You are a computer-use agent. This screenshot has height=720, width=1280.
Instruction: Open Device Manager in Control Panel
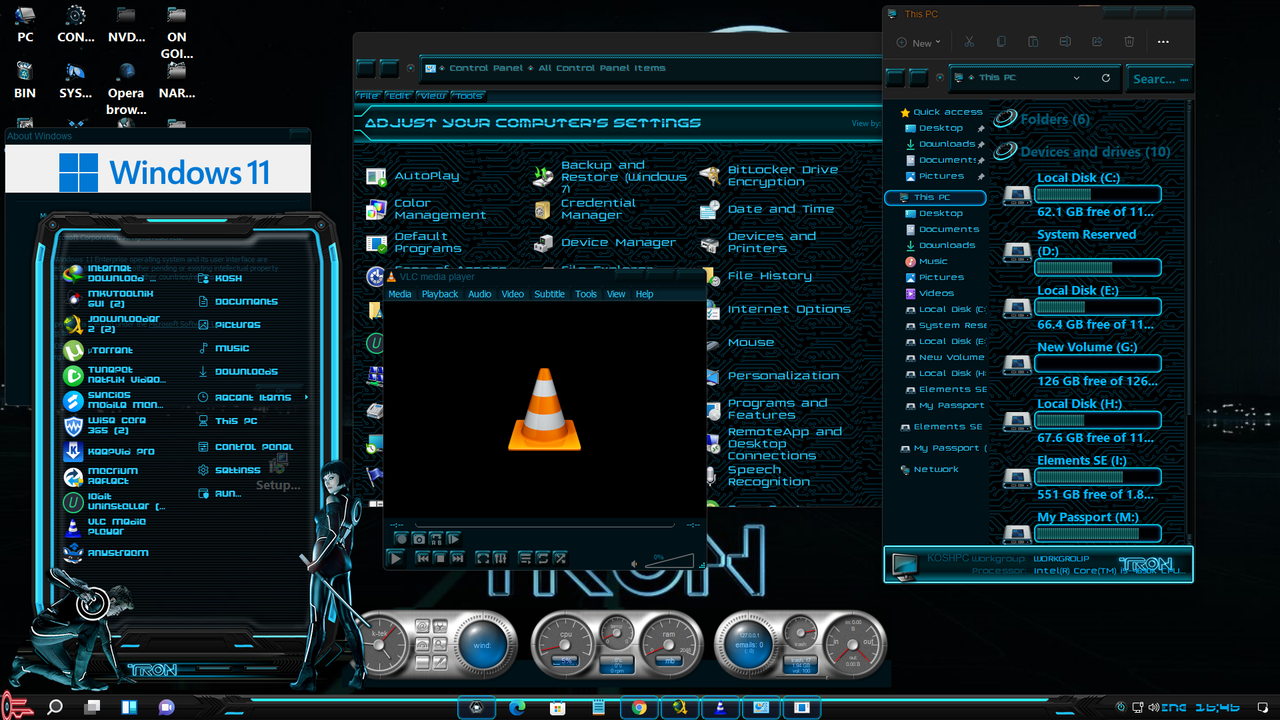605,243
